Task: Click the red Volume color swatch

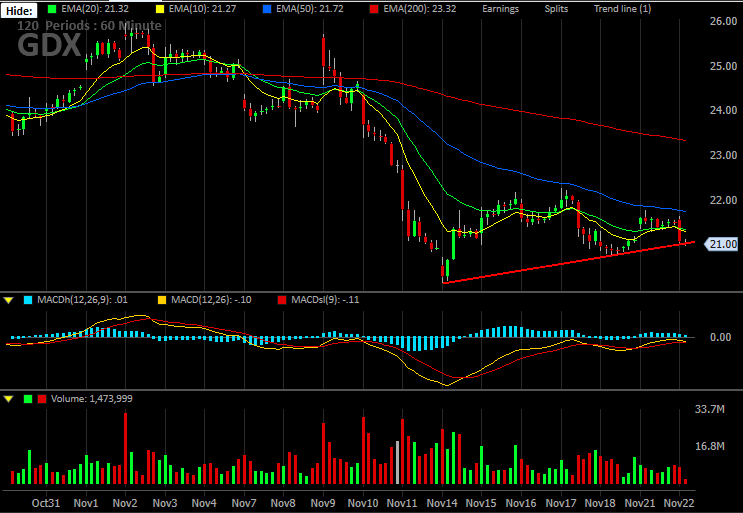Action: (42, 399)
